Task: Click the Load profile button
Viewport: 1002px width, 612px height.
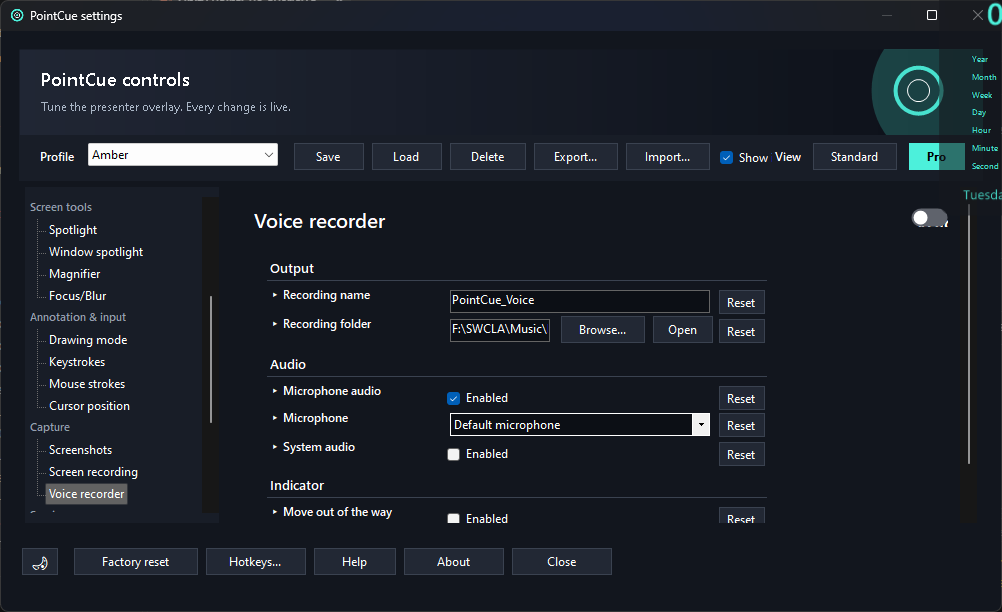Action: click(x=406, y=157)
